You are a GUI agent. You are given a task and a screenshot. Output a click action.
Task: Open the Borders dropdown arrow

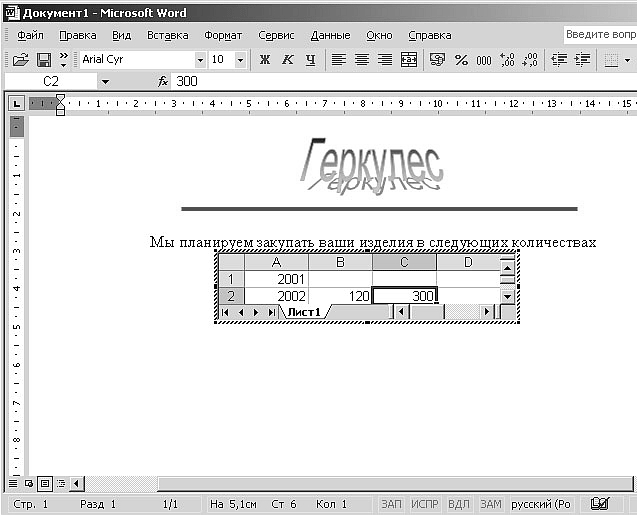(x=628, y=61)
